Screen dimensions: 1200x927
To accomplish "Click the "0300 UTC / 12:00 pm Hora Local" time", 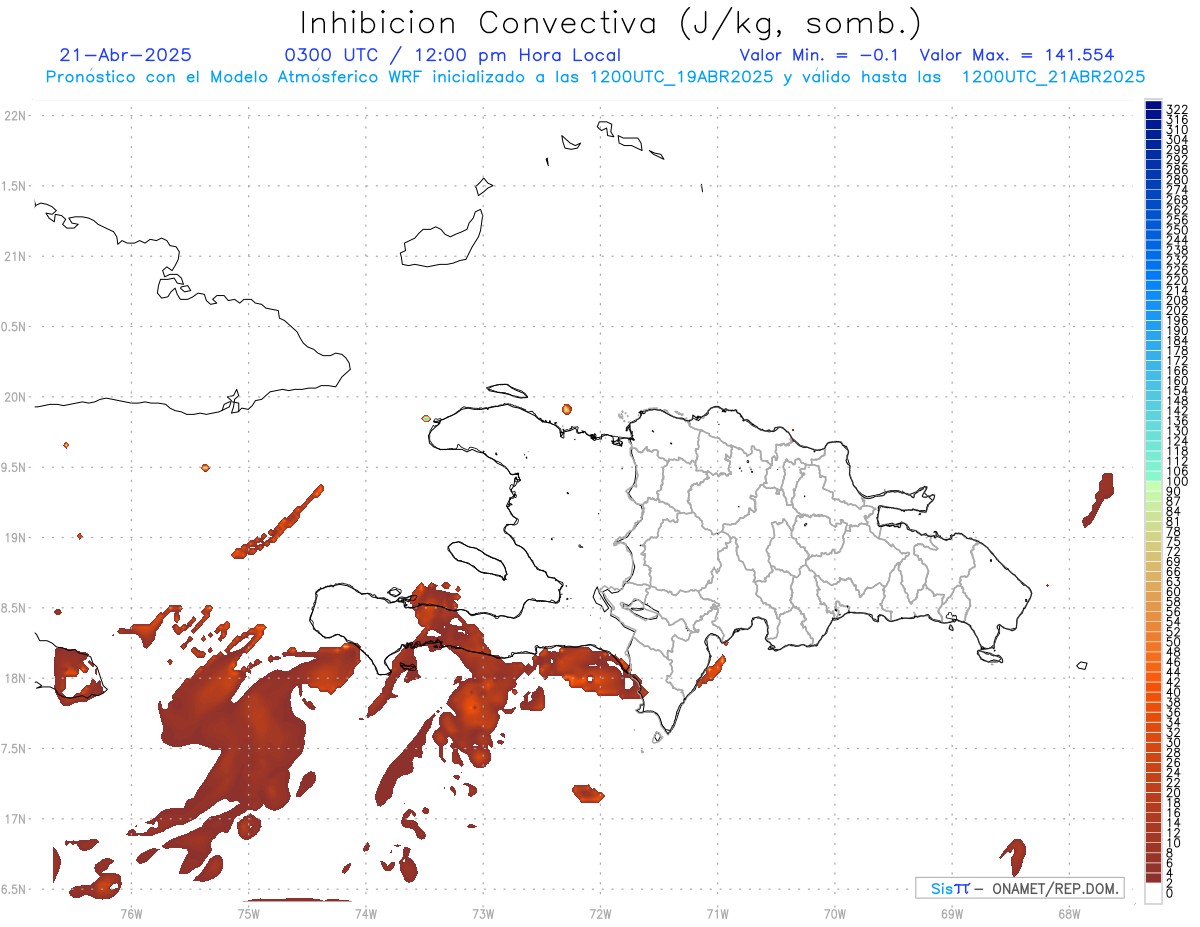I will point(453,56).
